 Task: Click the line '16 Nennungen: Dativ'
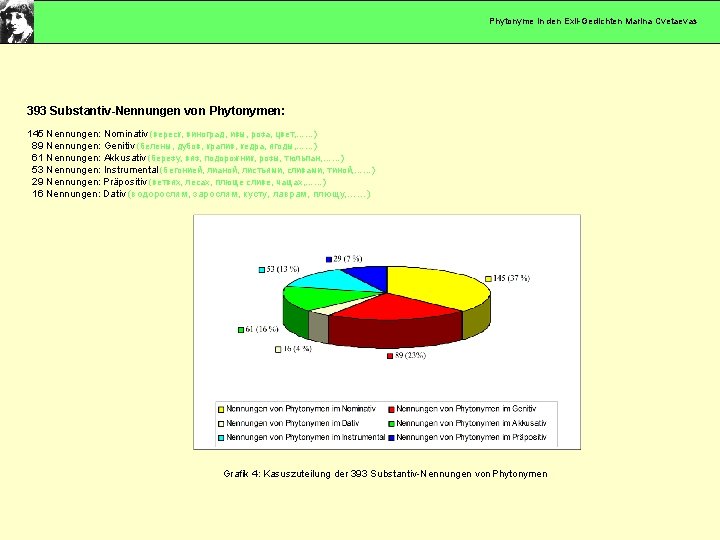click(79, 194)
